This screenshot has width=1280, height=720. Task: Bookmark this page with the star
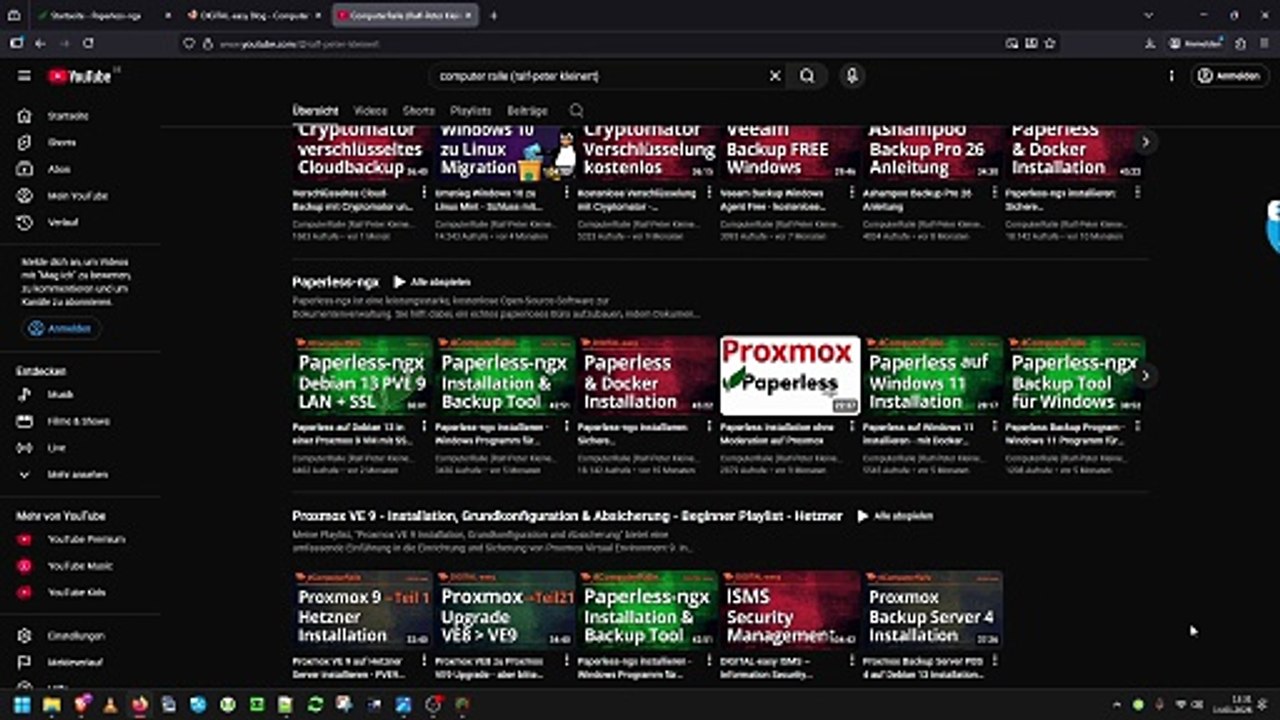click(1050, 44)
